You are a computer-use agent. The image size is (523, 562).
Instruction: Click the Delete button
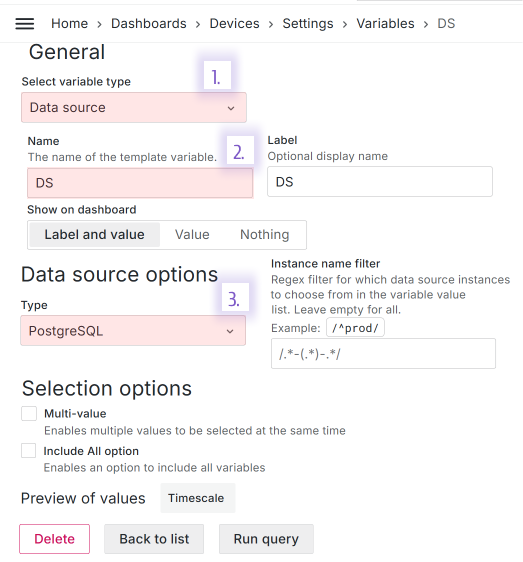54,539
